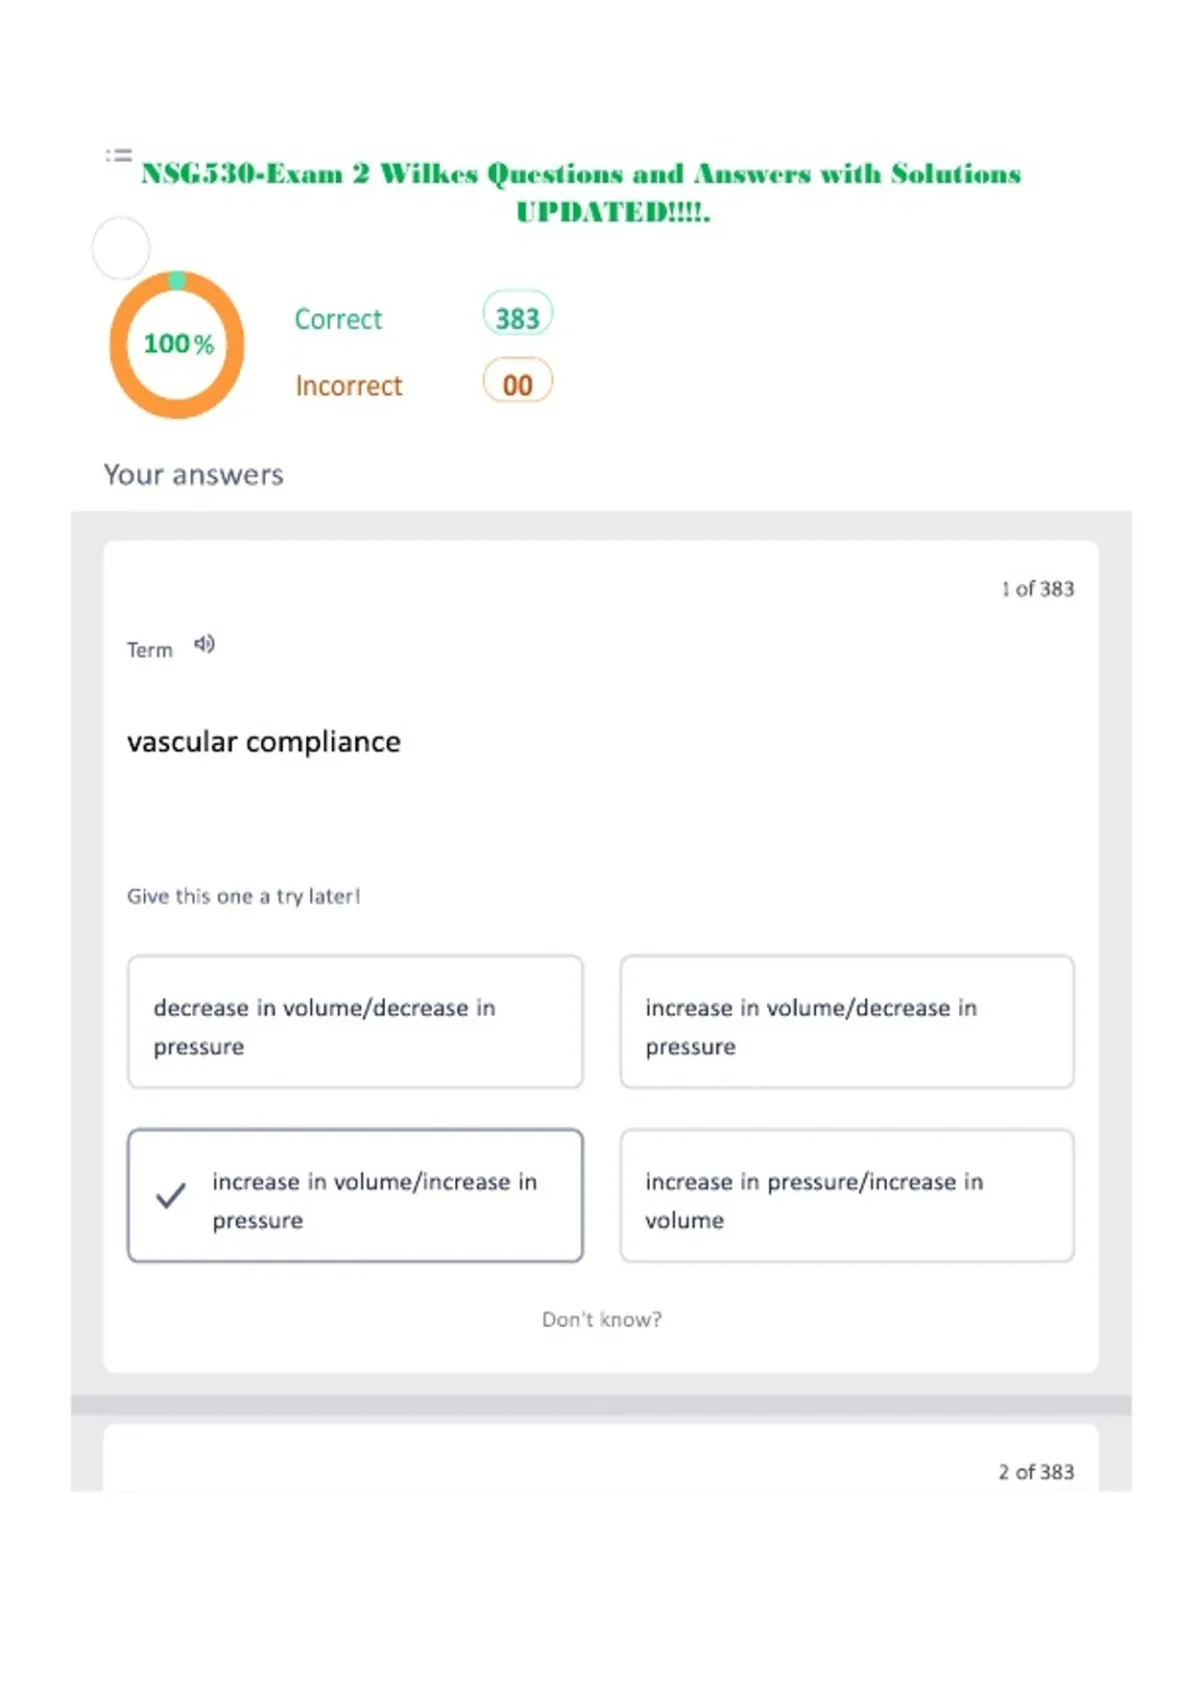
Task: Click the 'Don't know?' link
Action: [x=602, y=1319]
